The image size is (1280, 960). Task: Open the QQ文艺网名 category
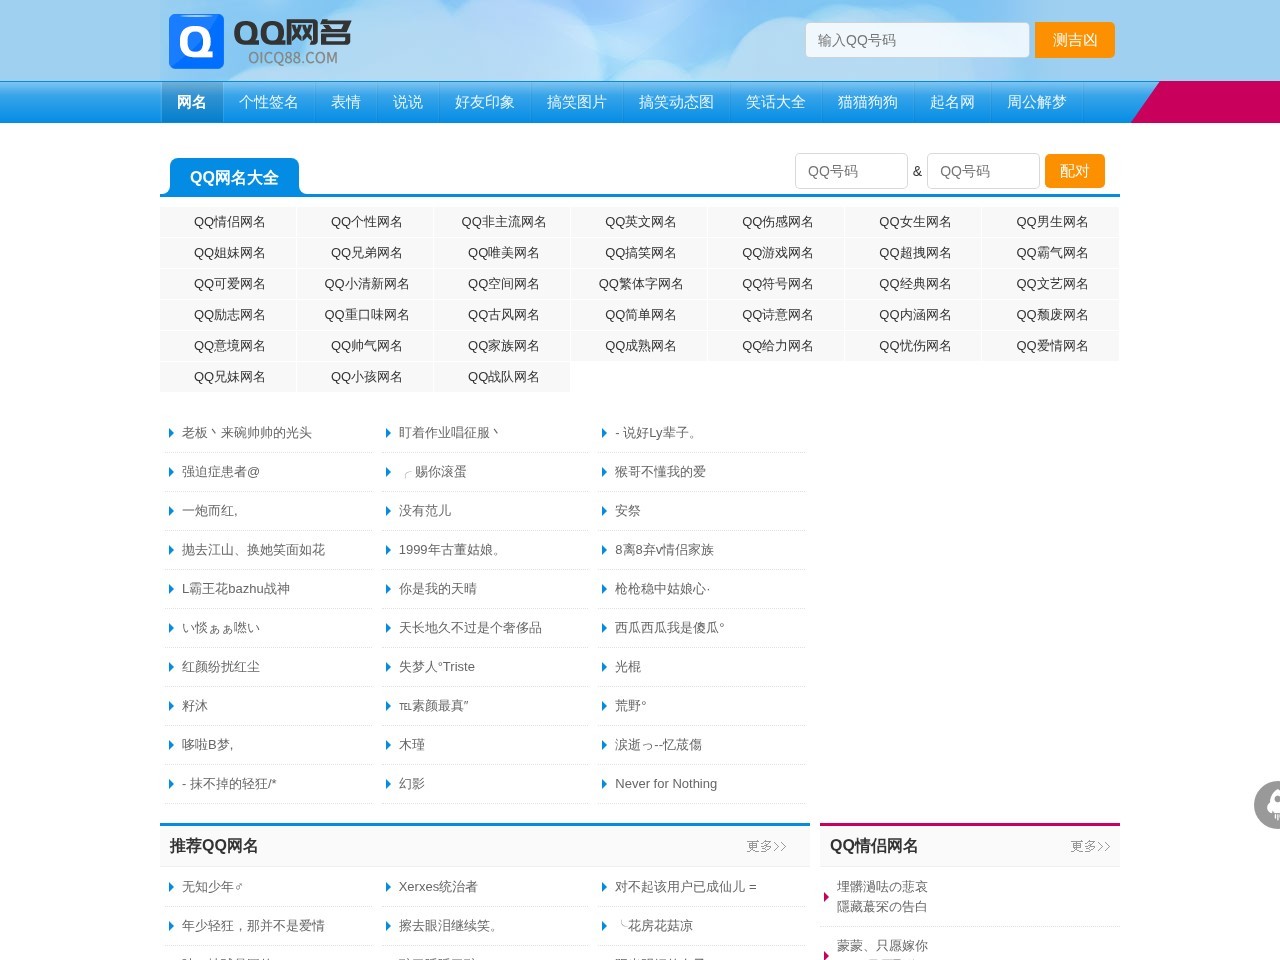coord(1052,284)
